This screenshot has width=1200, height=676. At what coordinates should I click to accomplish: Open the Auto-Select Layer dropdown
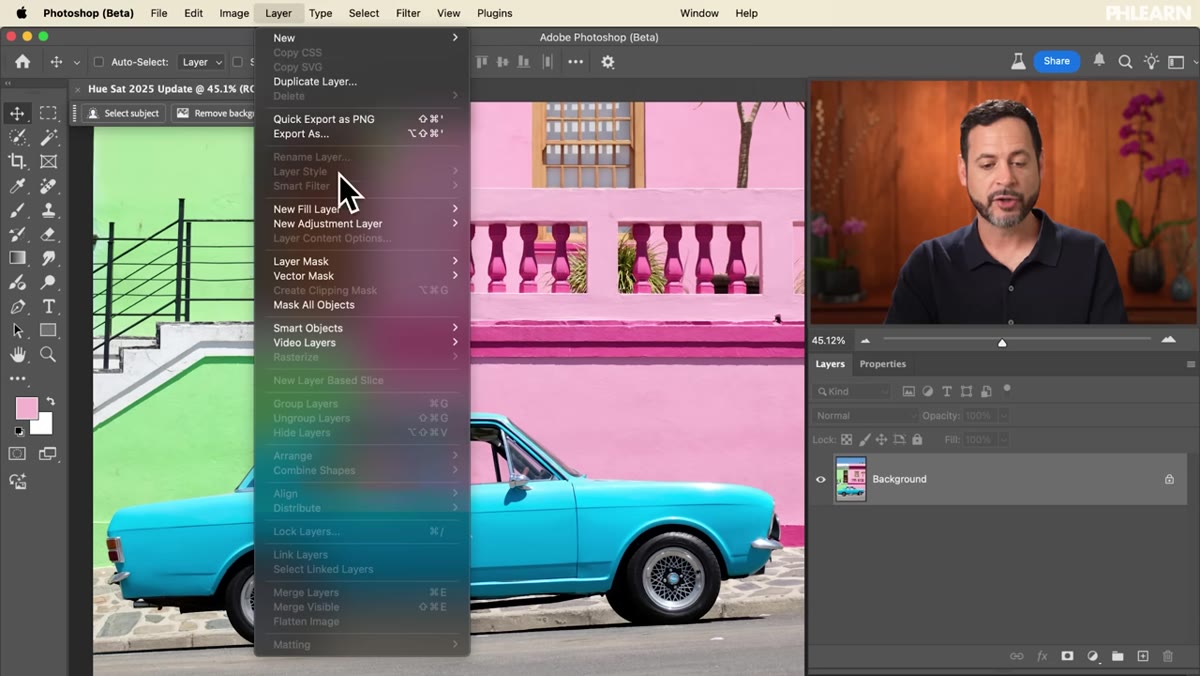point(202,62)
